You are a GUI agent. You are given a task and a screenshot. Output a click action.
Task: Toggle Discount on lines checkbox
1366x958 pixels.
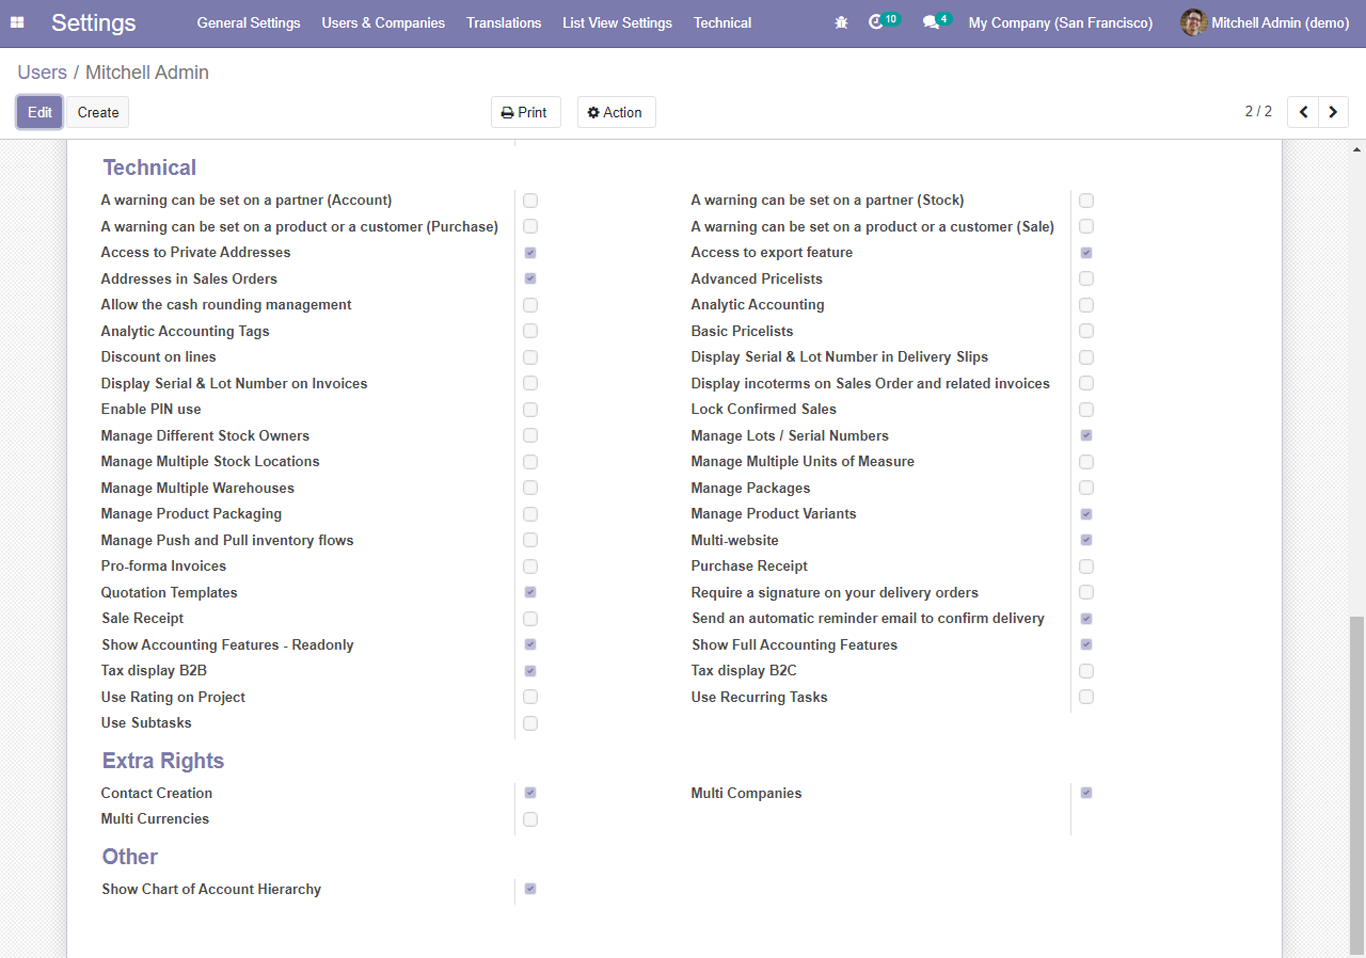[530, 357]
